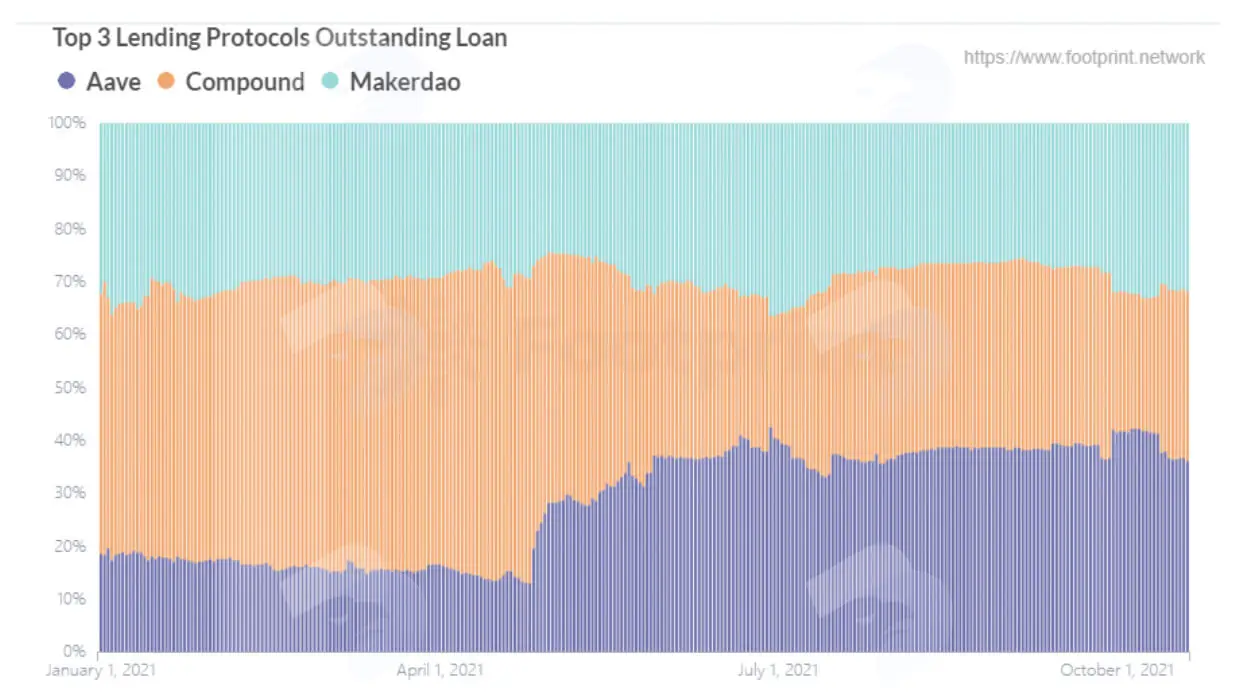Click the Makerdao teal legend dot
Screen dimensions: 1238x694
pyautogui.click(x=330, y=82)
